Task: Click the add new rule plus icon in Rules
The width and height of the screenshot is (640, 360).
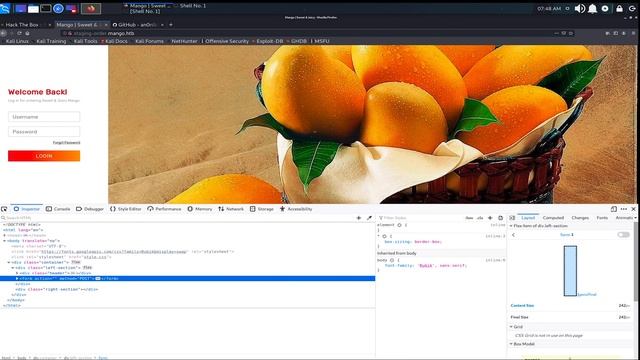Action: [x=490, y=218]
